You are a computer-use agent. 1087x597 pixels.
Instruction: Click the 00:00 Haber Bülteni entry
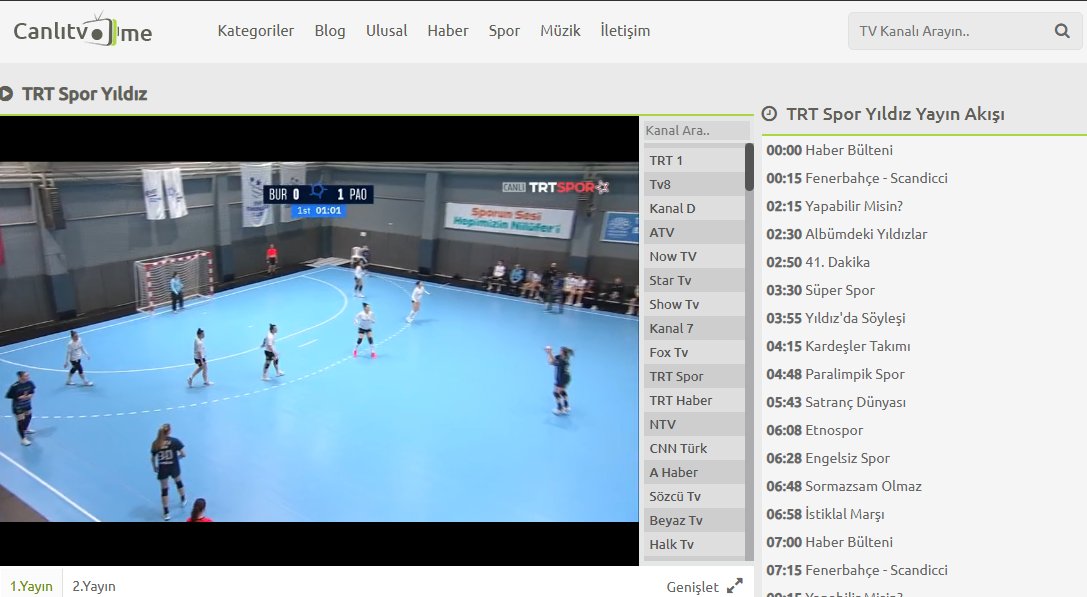point(829,150)
